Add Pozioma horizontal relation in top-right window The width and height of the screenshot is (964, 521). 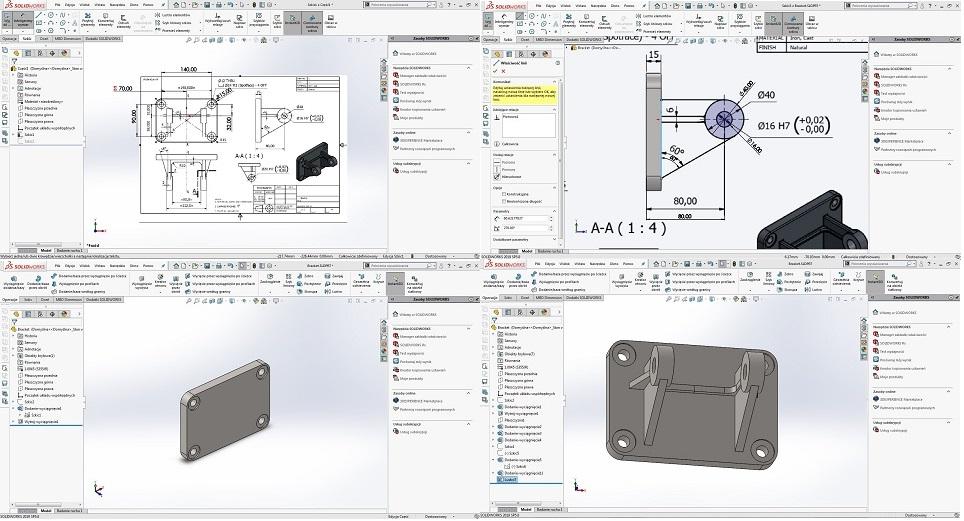click(502, 162)
